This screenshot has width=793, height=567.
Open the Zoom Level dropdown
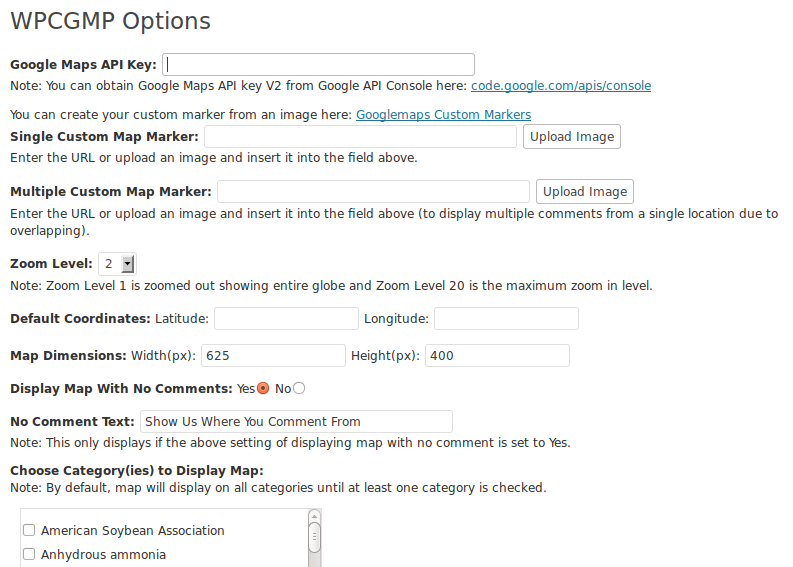coord(117,264)
